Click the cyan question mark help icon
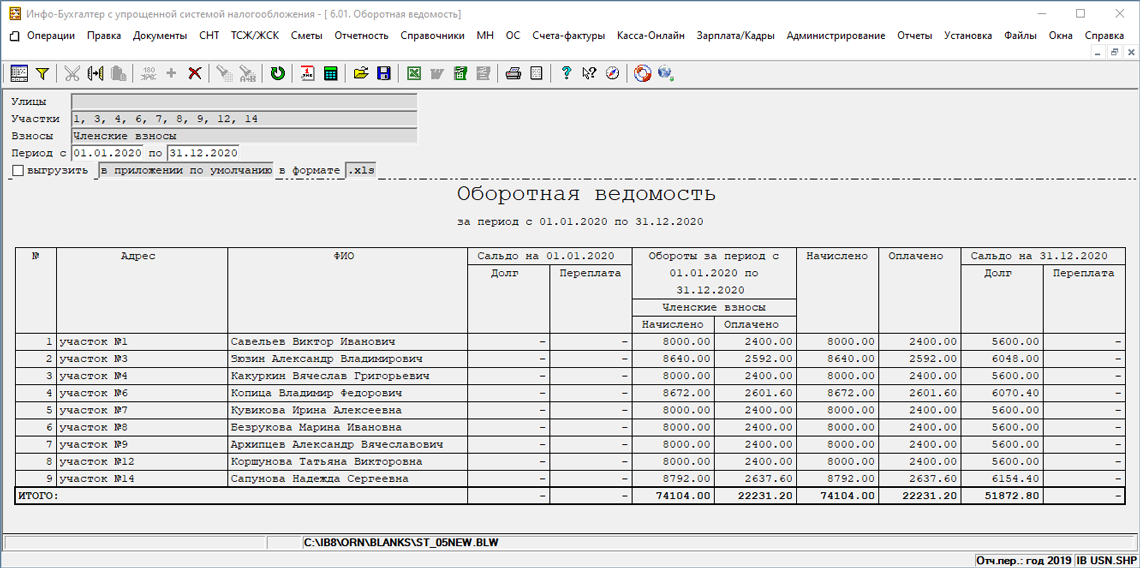 coord(566,73)
